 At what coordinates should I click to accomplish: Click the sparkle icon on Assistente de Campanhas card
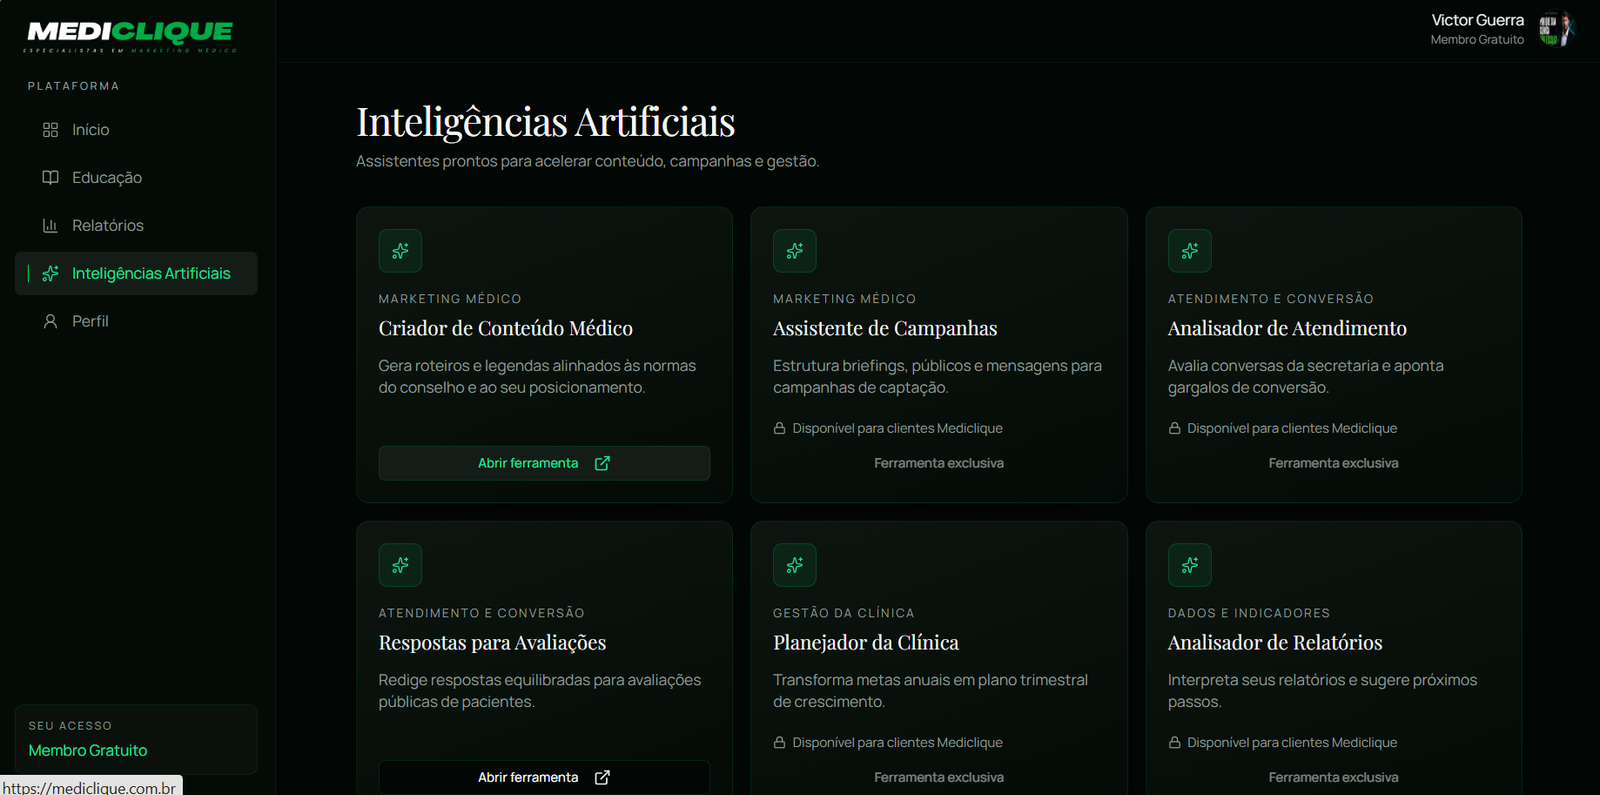[x=795, y=251]
